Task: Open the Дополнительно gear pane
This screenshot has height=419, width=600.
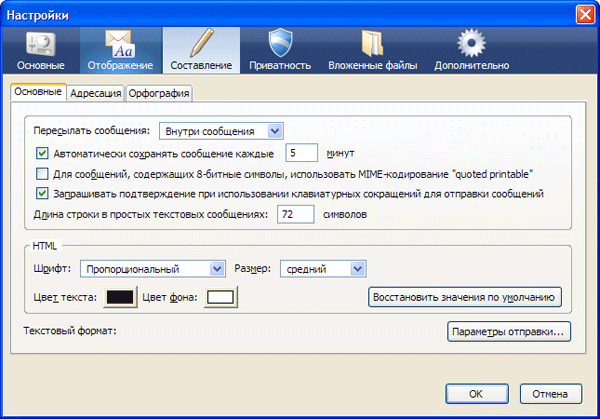Action: [x=471, y=51]
